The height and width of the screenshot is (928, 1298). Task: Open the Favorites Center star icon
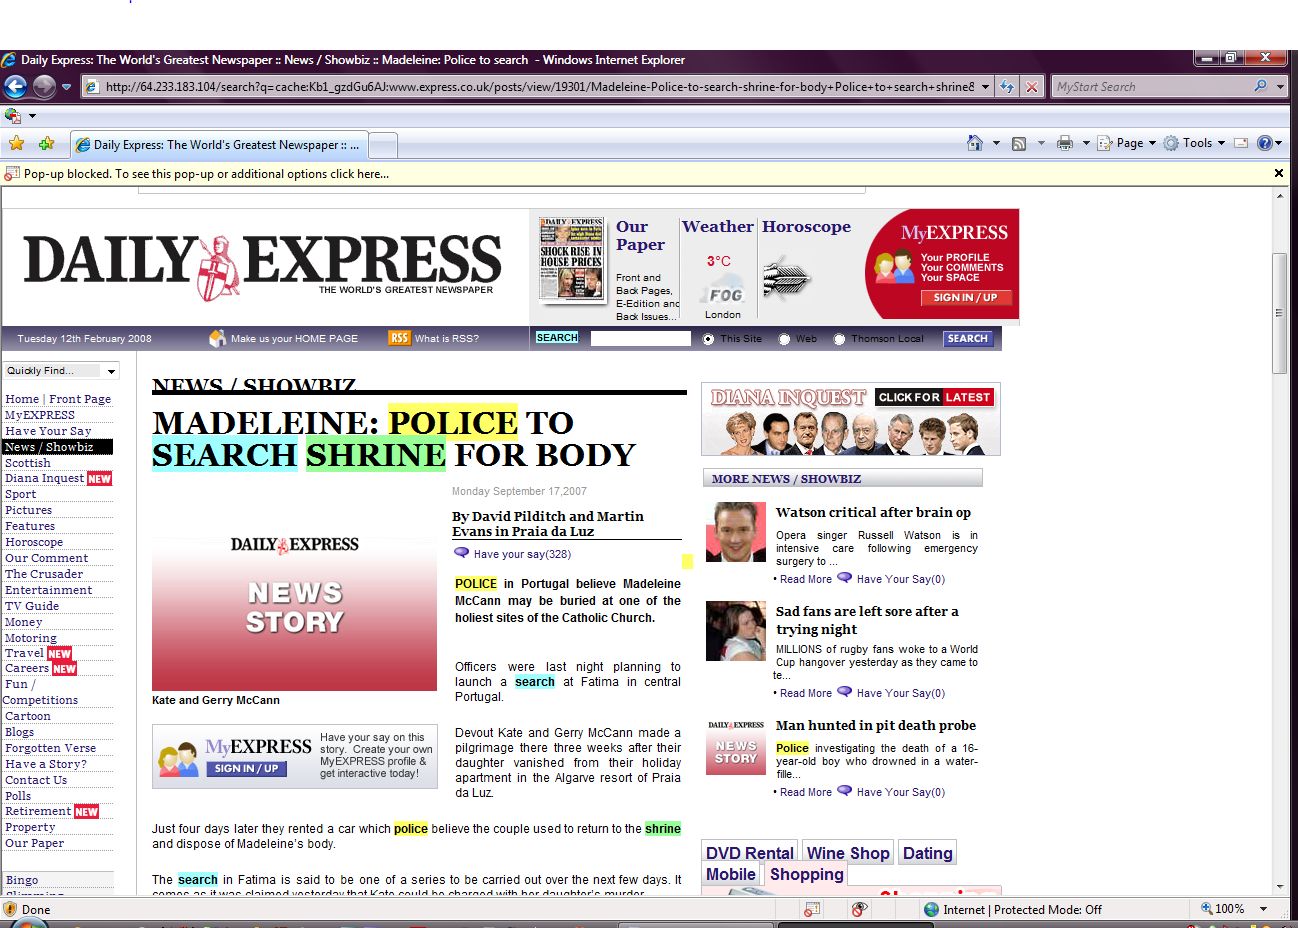[16, 144]
